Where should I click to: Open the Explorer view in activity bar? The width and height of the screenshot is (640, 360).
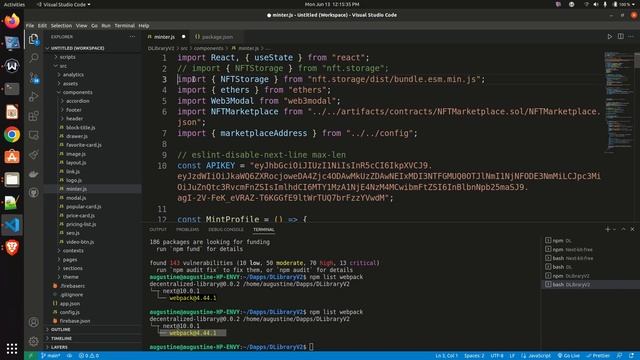pos(34,39)
